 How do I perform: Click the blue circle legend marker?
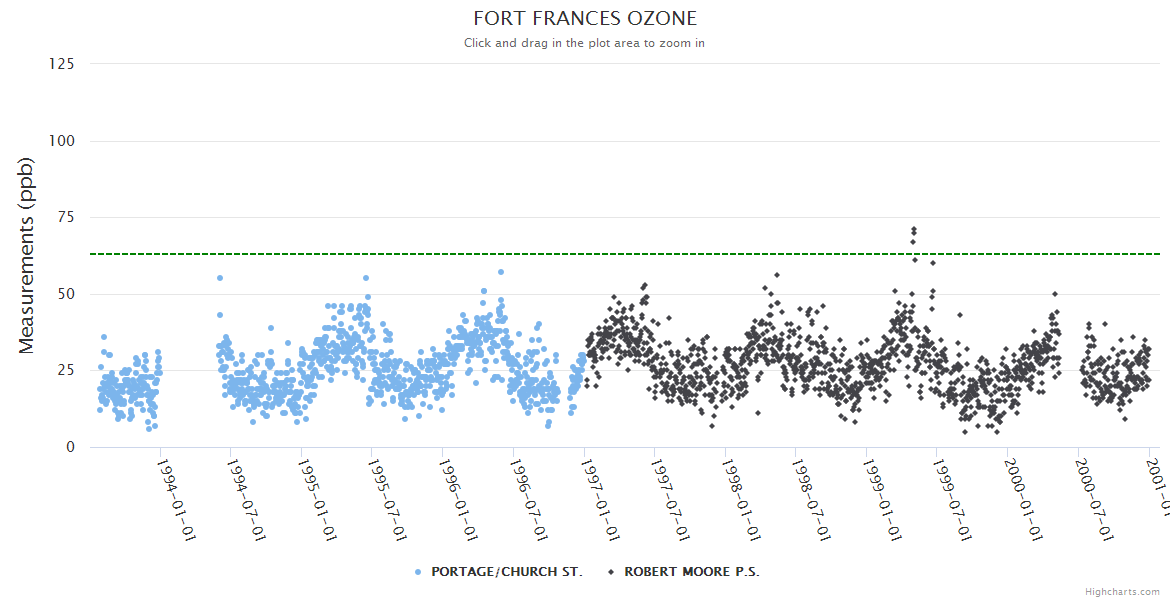[417, 572]
